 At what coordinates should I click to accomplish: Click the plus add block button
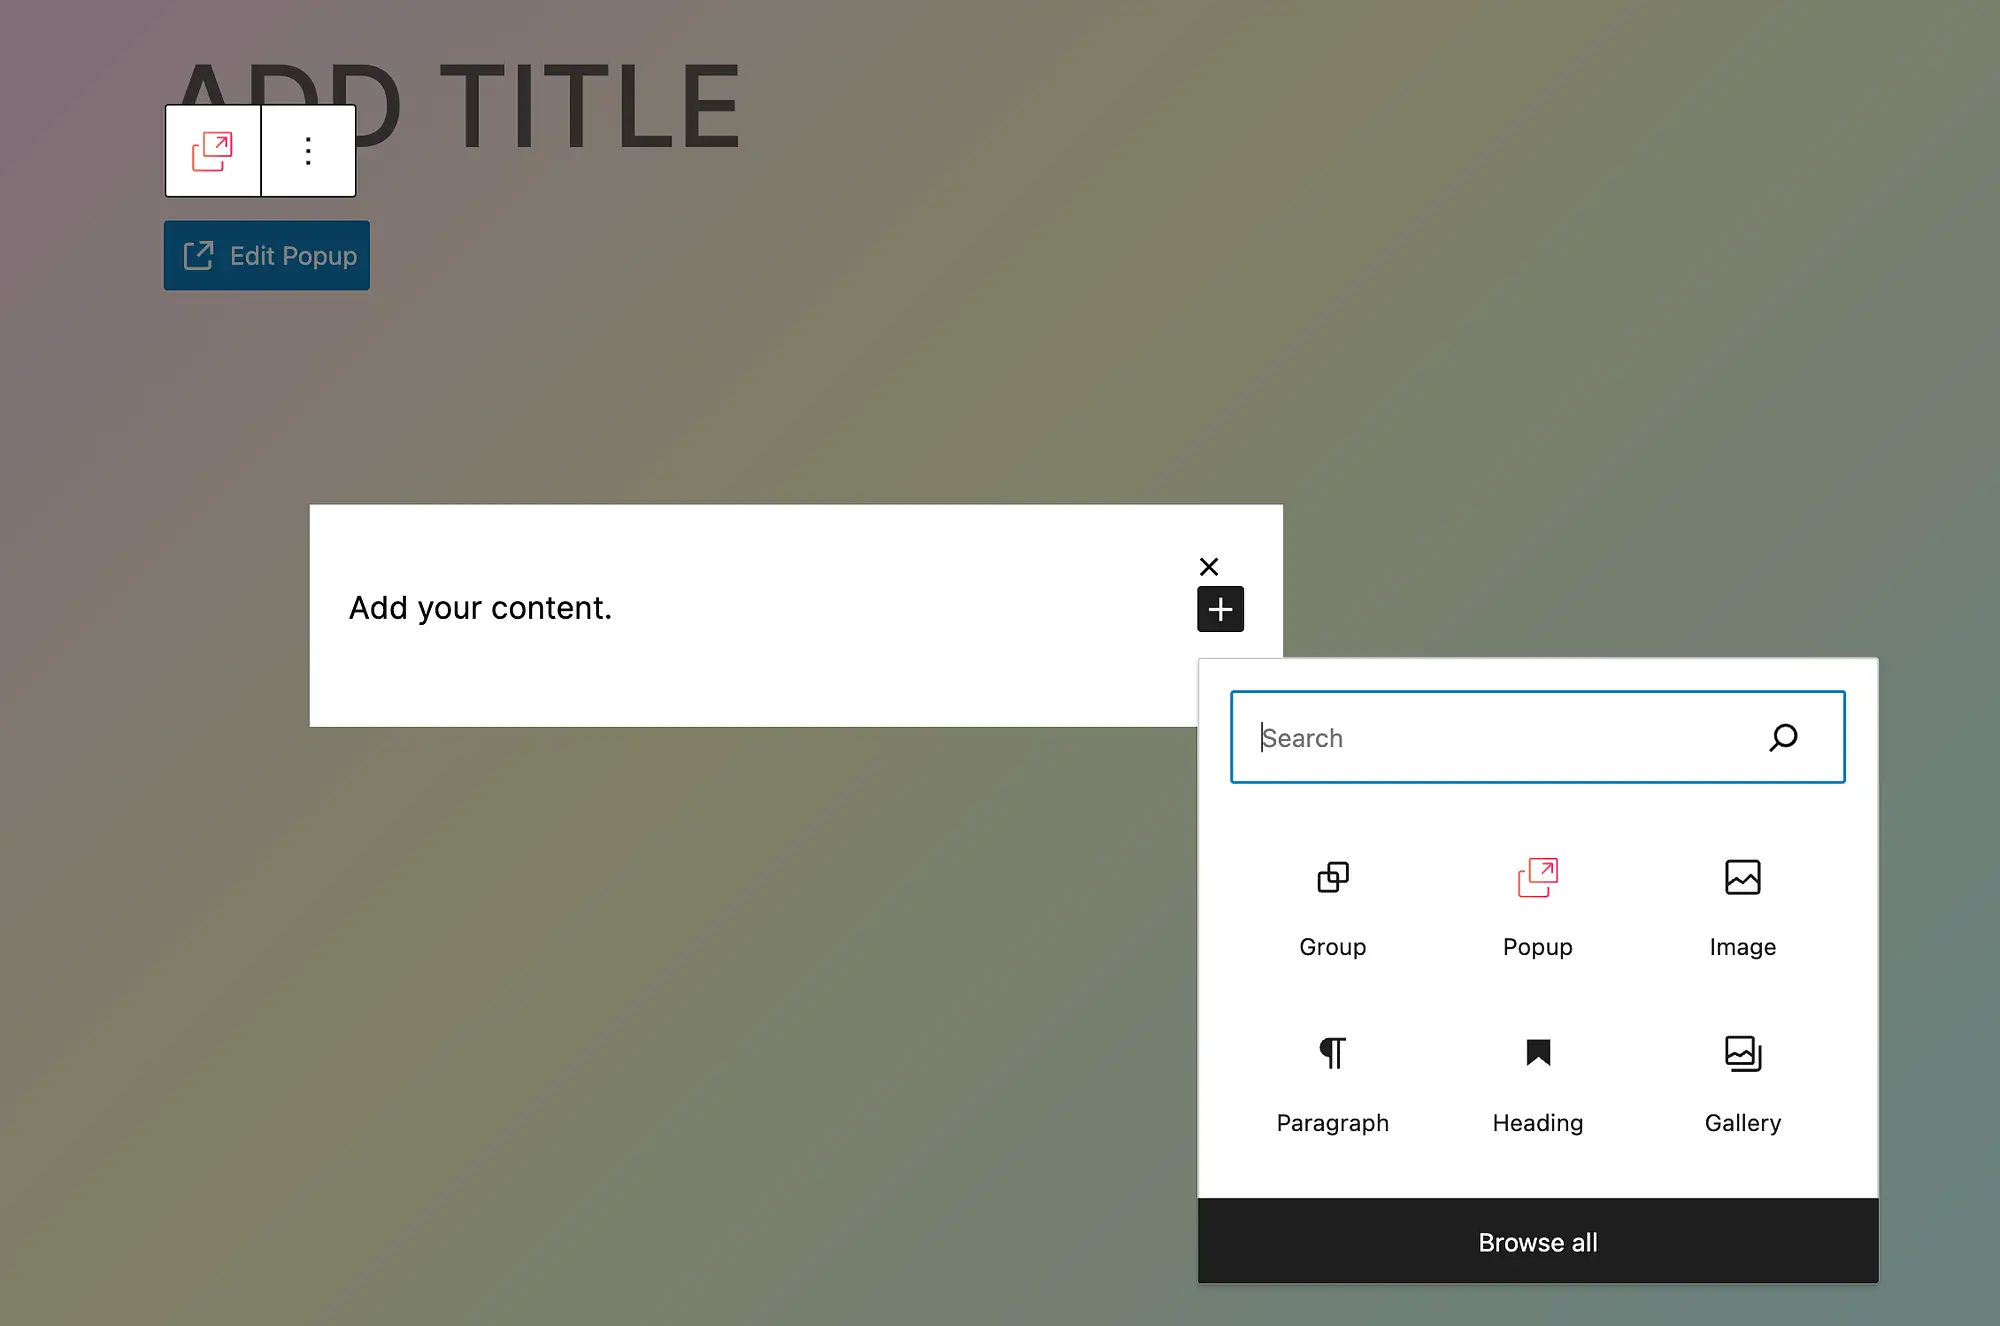(x=1220, y=608)
